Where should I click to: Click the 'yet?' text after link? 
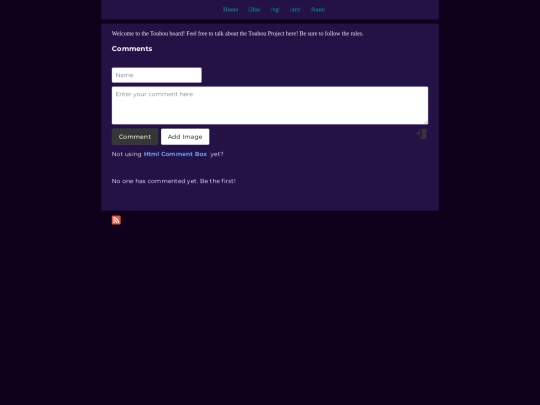pos(217,154)
